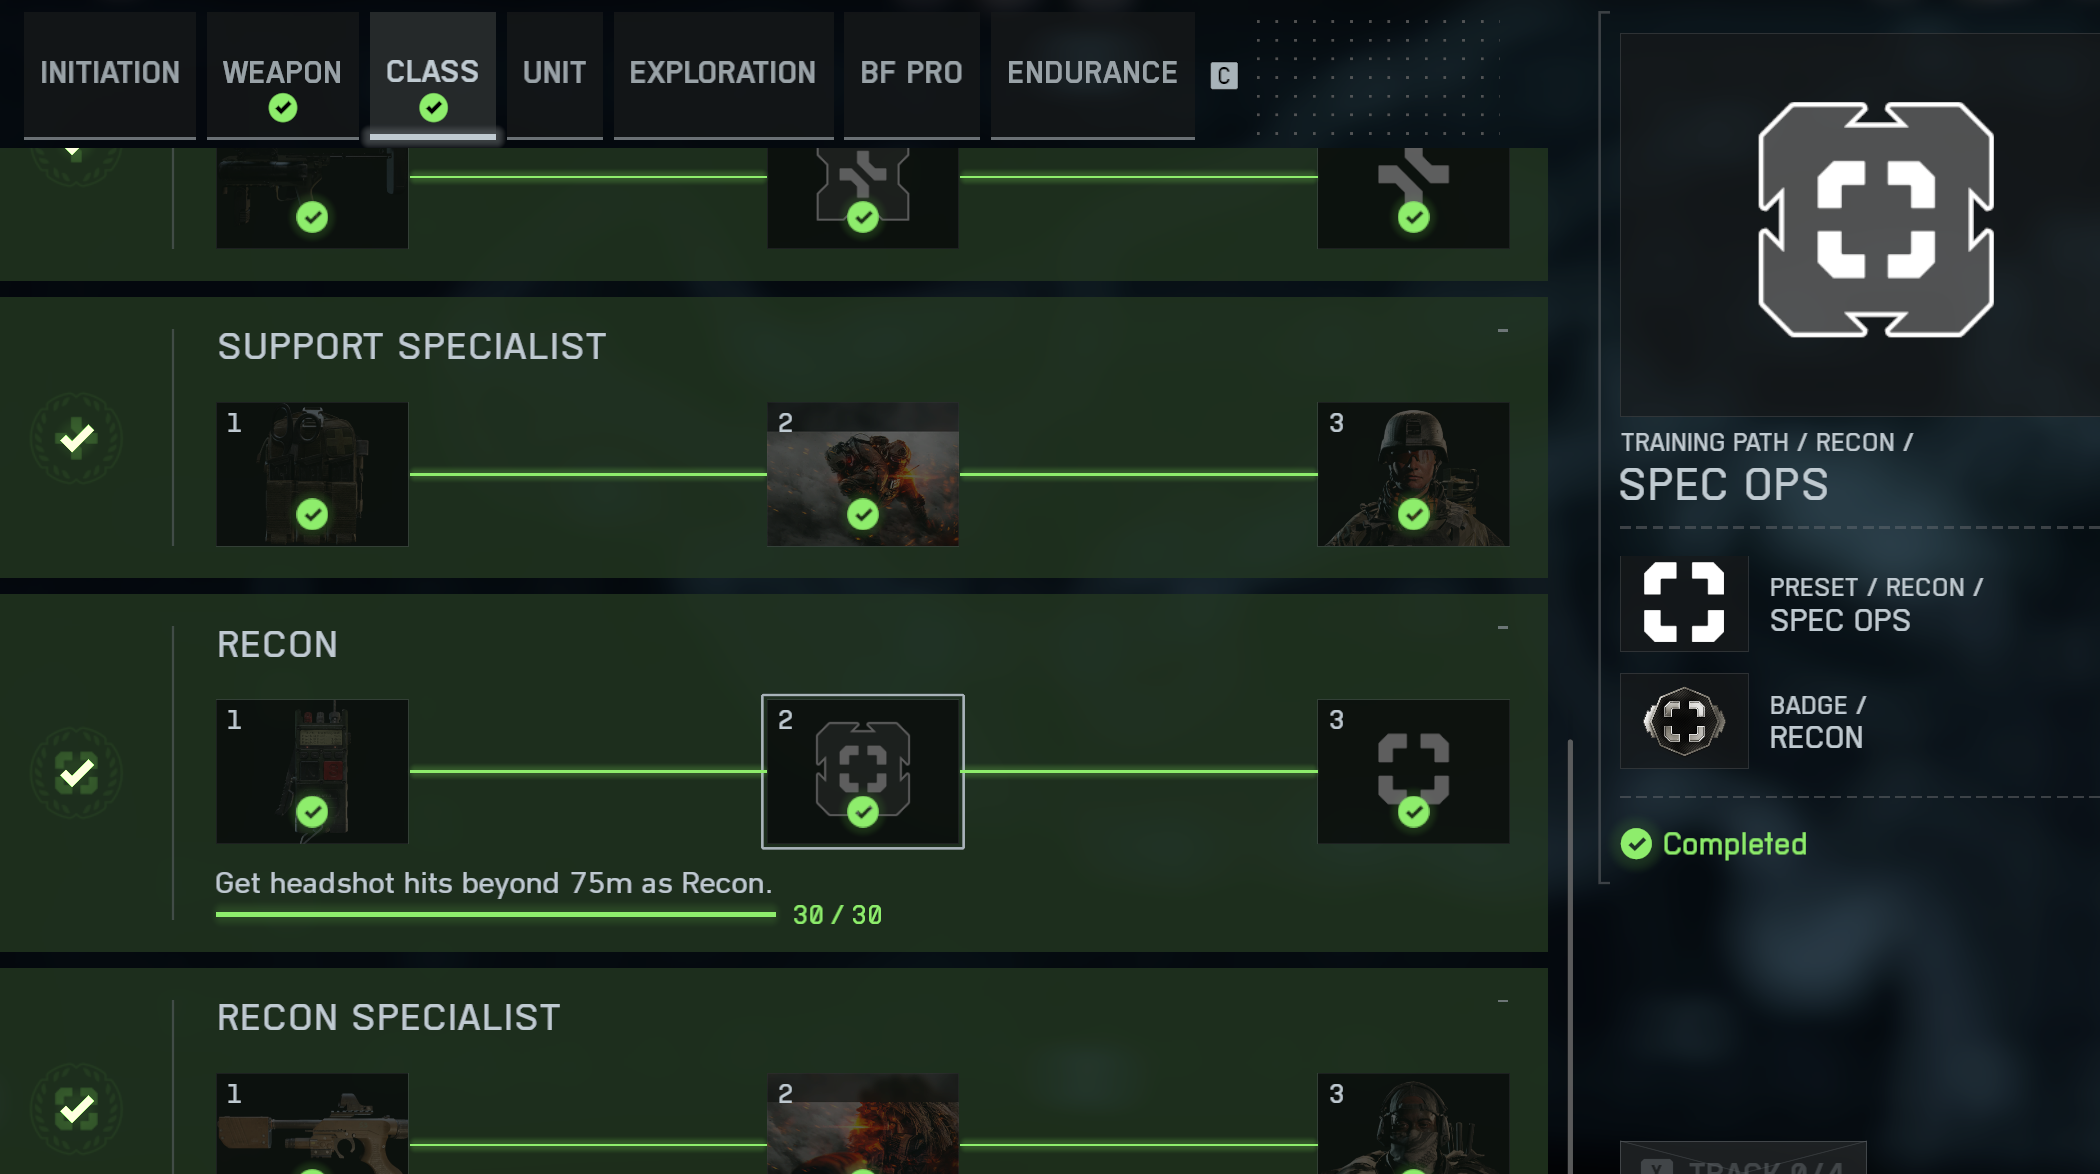The width and height of the screenshot is (2100, 1174).
Task: Select Recon step 3 crosshair icon
Action: click(1413, 771)
